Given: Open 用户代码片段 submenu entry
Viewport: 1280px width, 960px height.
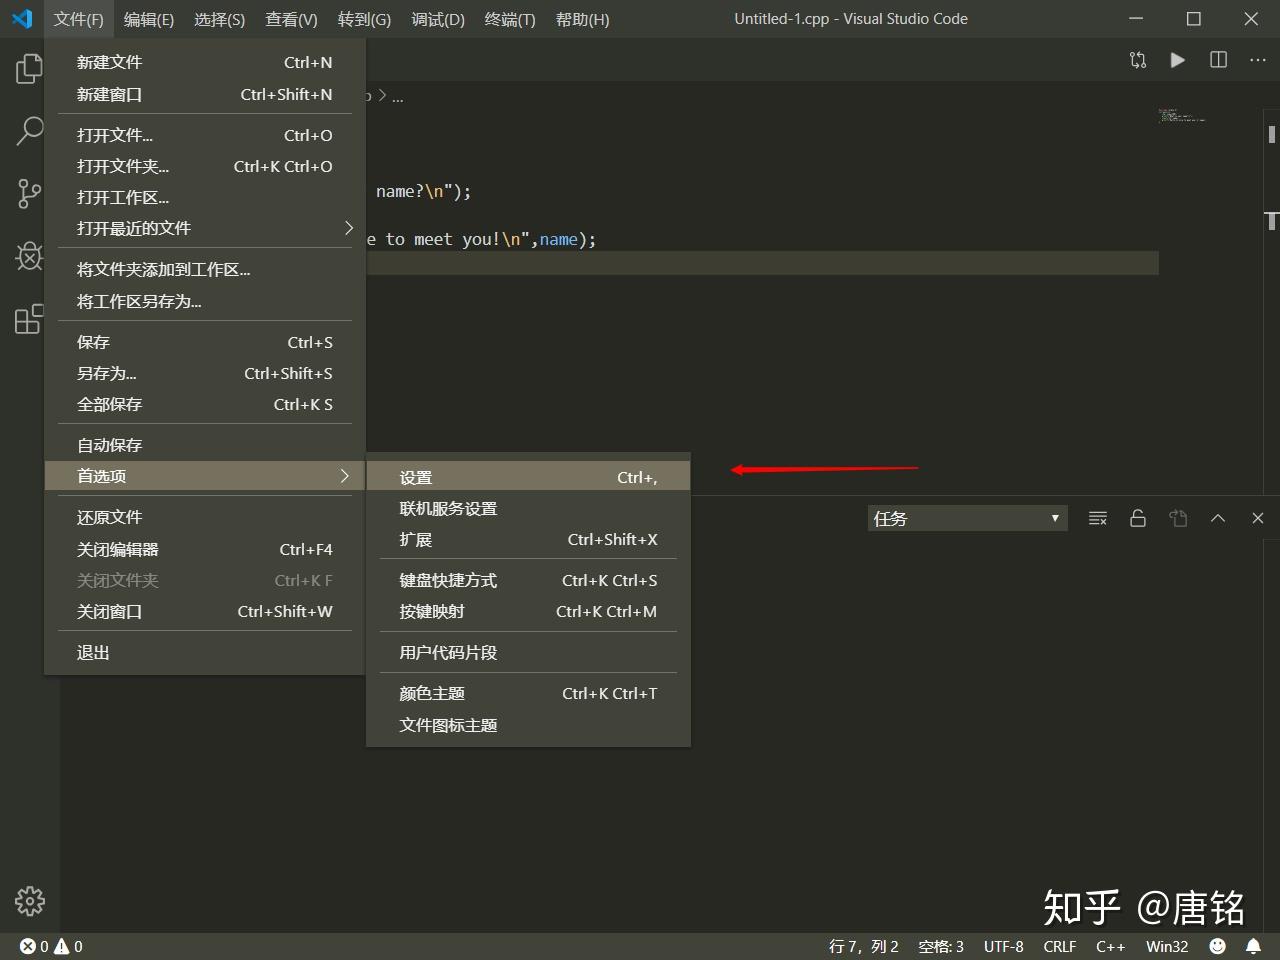Looking at the screenshot, I should click(x=528, y=652).
